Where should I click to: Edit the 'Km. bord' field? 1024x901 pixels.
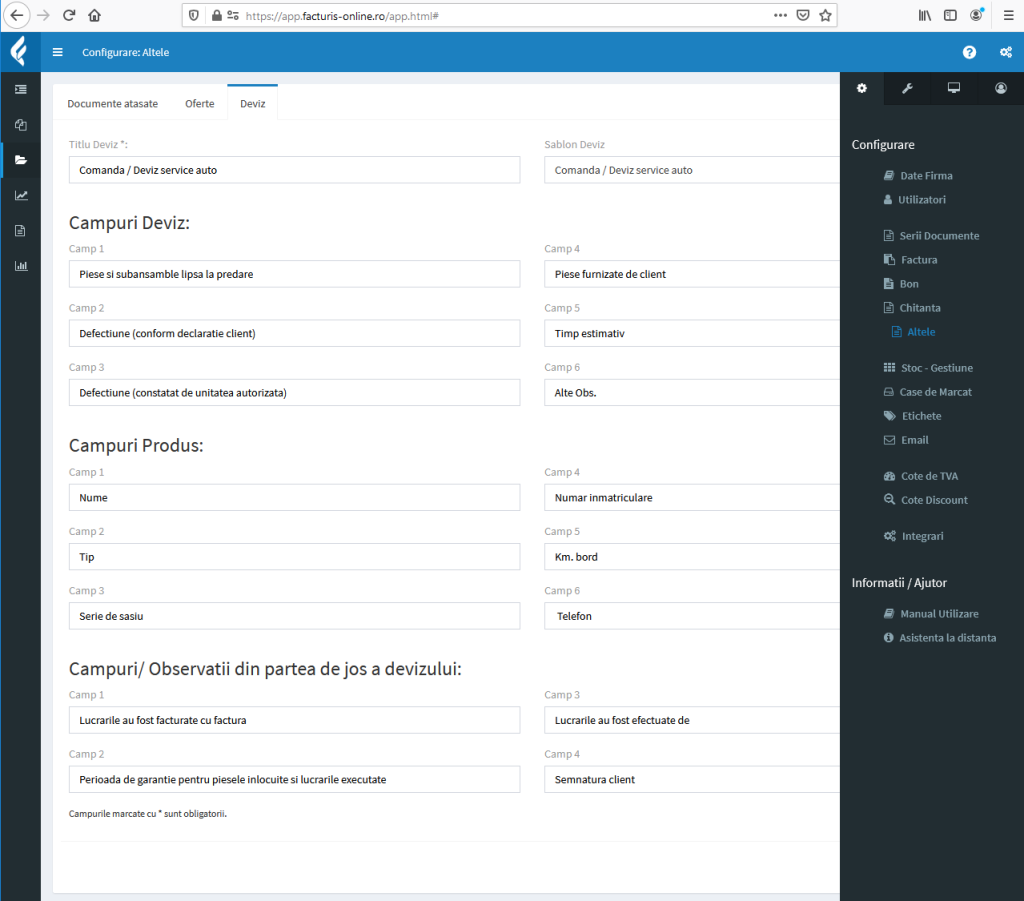(692, 557)
